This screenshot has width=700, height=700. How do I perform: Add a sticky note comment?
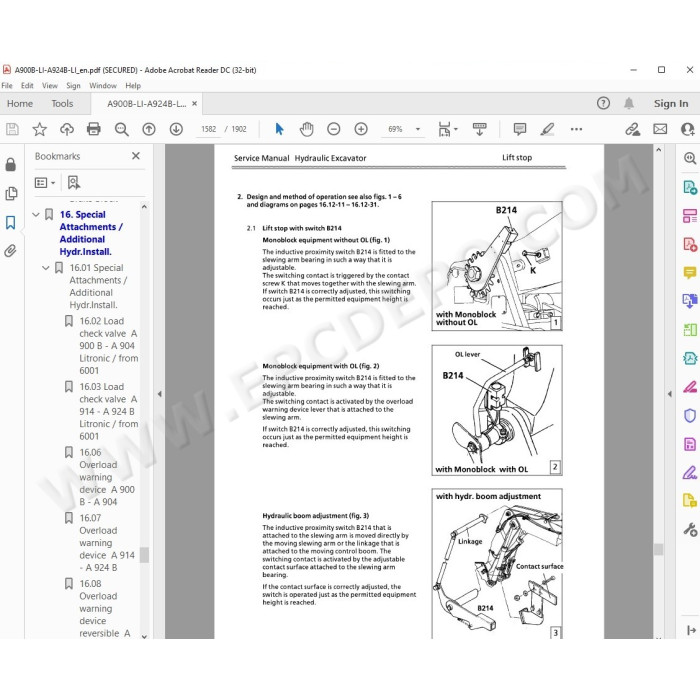coord(520,129)
